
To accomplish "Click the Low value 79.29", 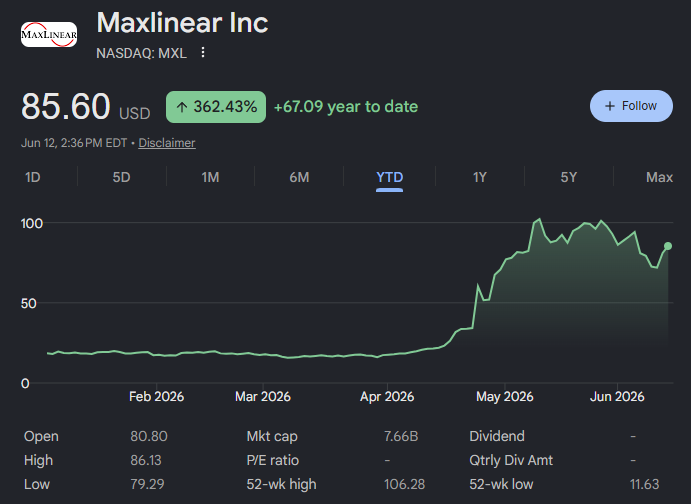I will [147, 484].
